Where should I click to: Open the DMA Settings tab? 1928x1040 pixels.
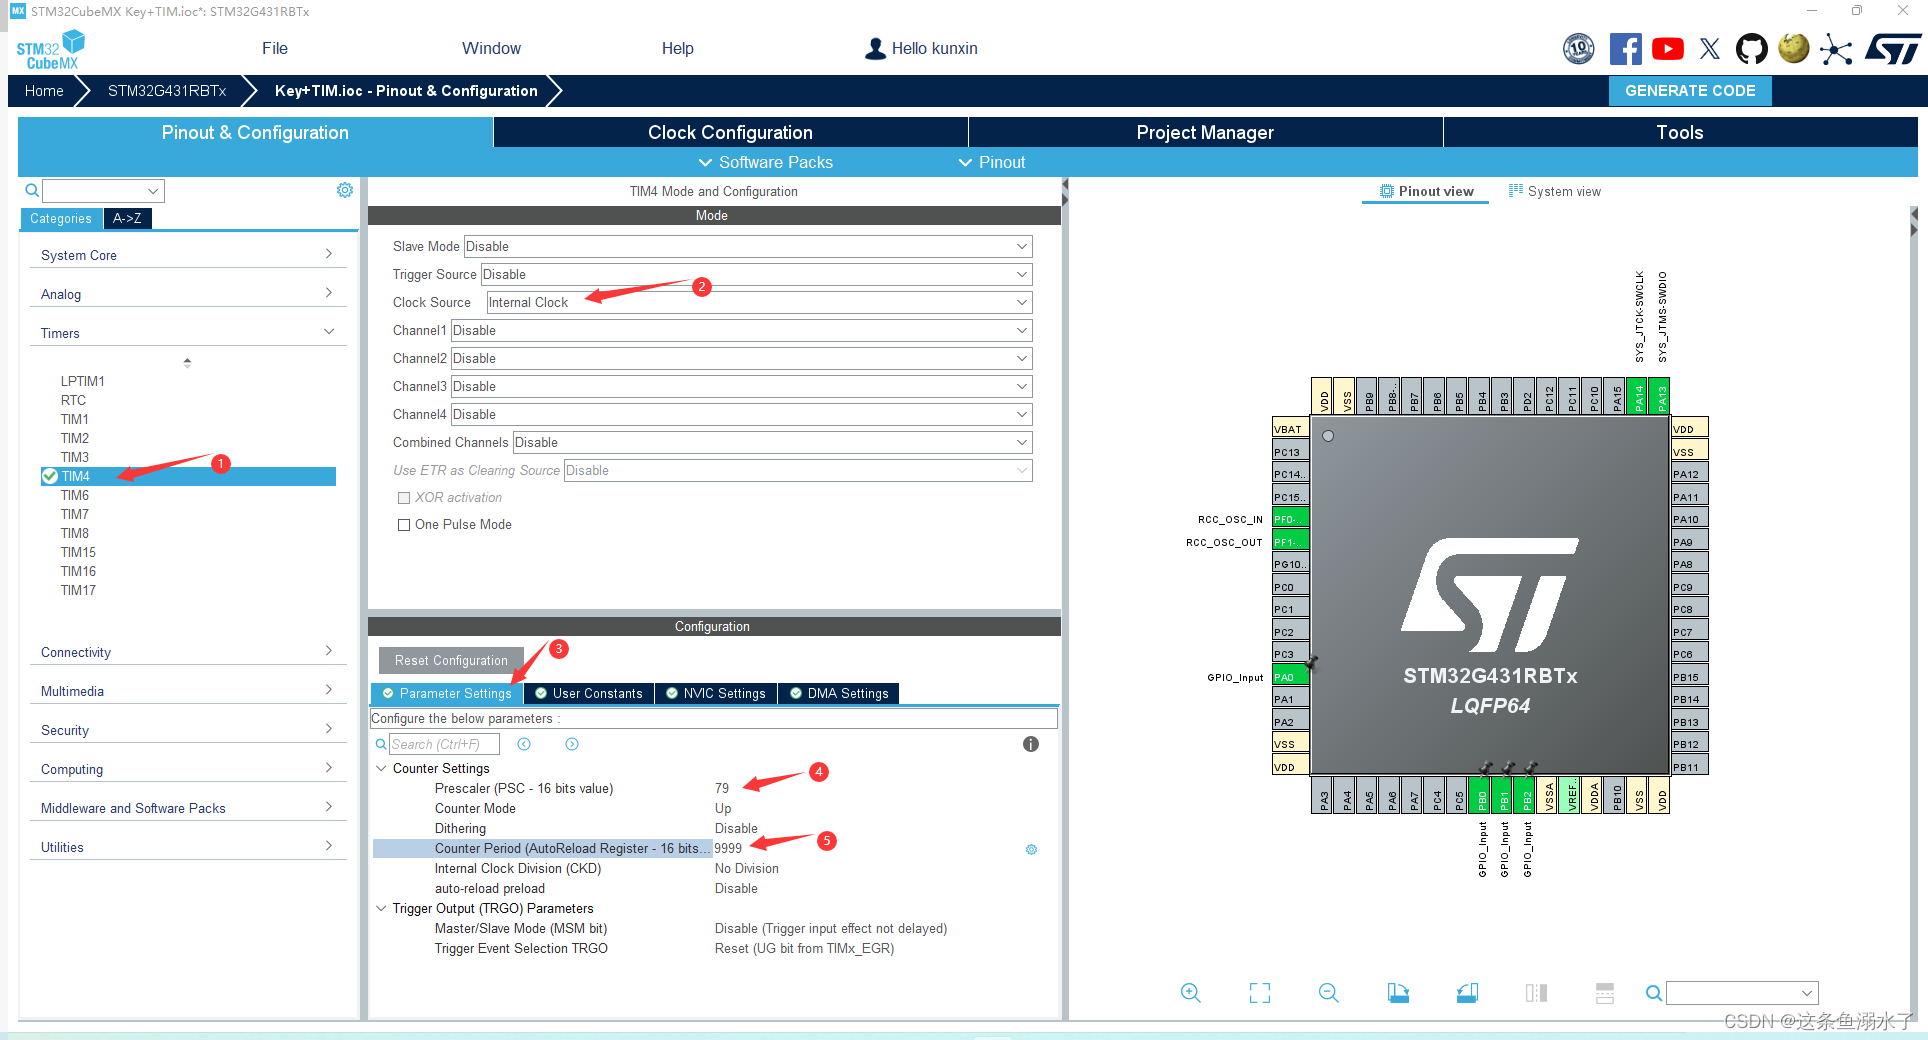(839, 693)
